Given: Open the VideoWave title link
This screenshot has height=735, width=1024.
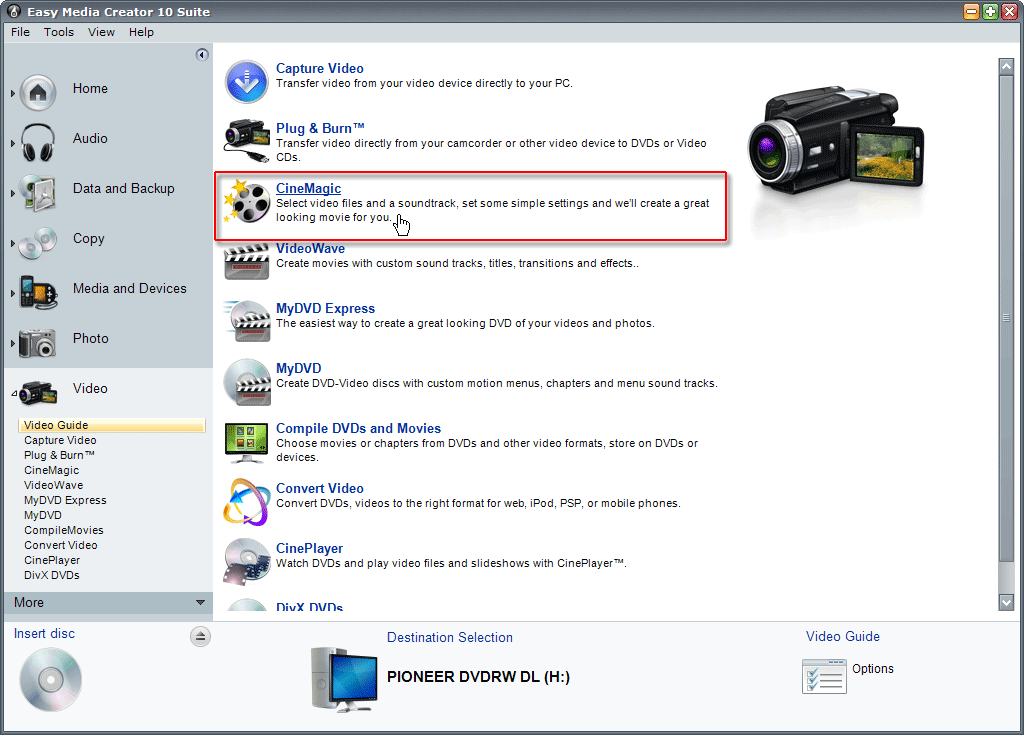Looking at the screenshot, I should tap(310, 248).
